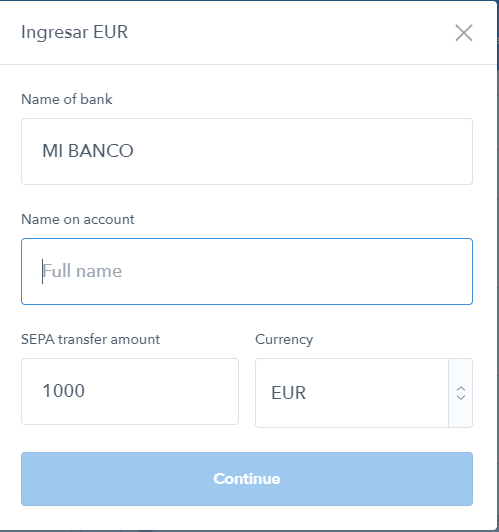Place cursor in the MI BANCO text
This screenshot has width=499, height=532.
(88, 151)
